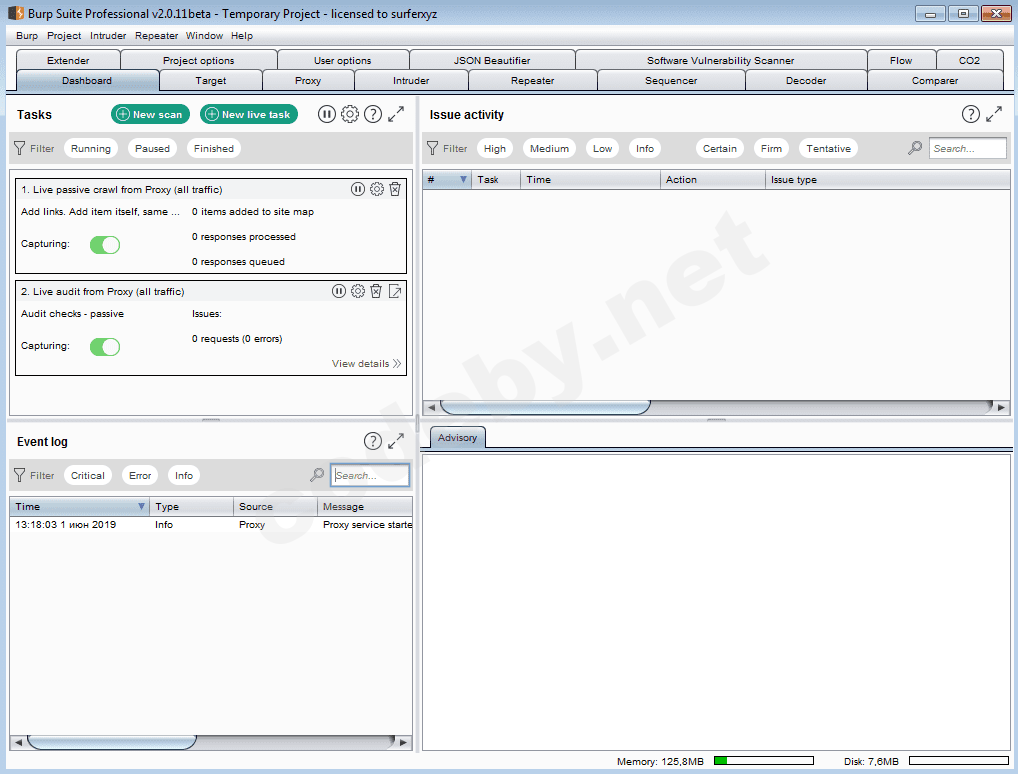The image size is (1018, 774).
Task: Switch to the Target tab
Action: (x=211, y=81)
